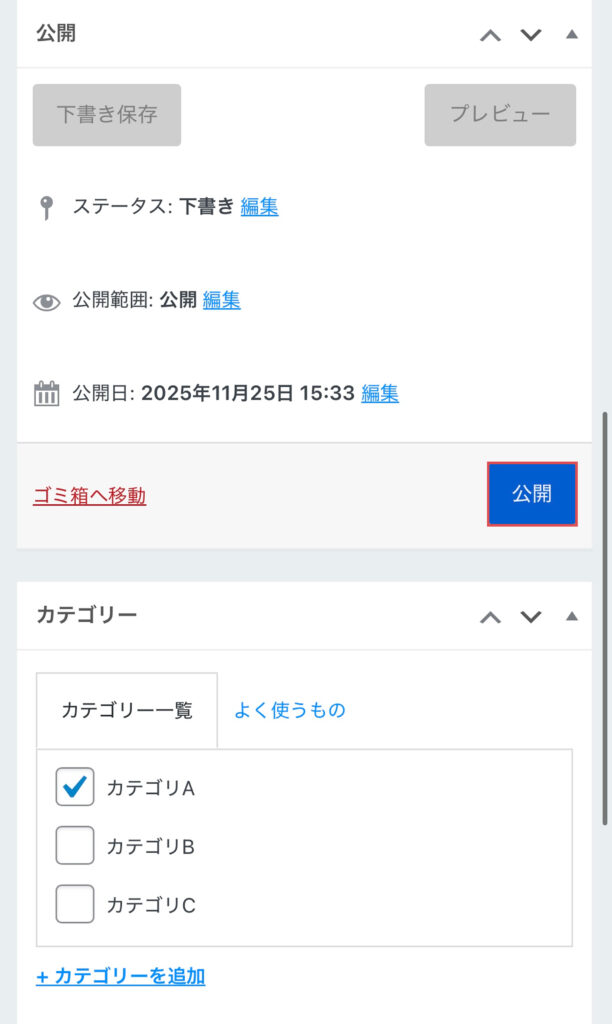Image resolution: width=612 pixels, height=1024 pixels.
Task: Switch to the よく使うもの tab
Action: [x=290, y=711]
